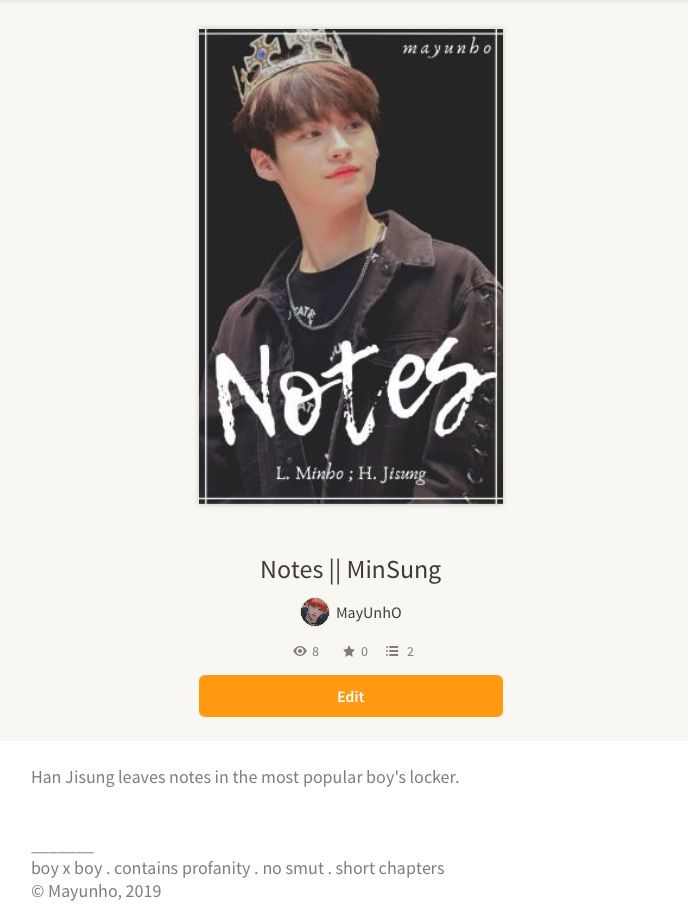Click the copyright Mayunho, 2019 text
This screenshot has width=688, height=908.
tap(96, 891)
